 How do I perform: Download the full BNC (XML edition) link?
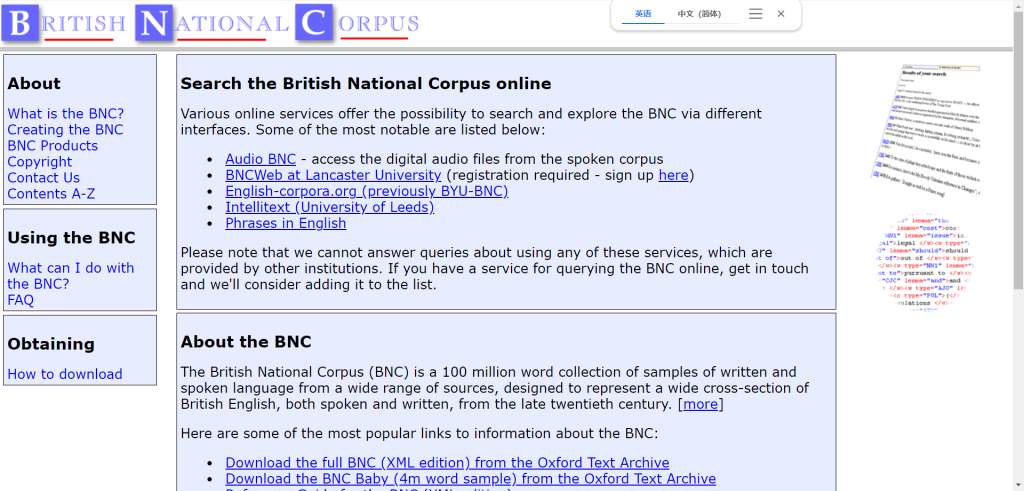[447, 463]
